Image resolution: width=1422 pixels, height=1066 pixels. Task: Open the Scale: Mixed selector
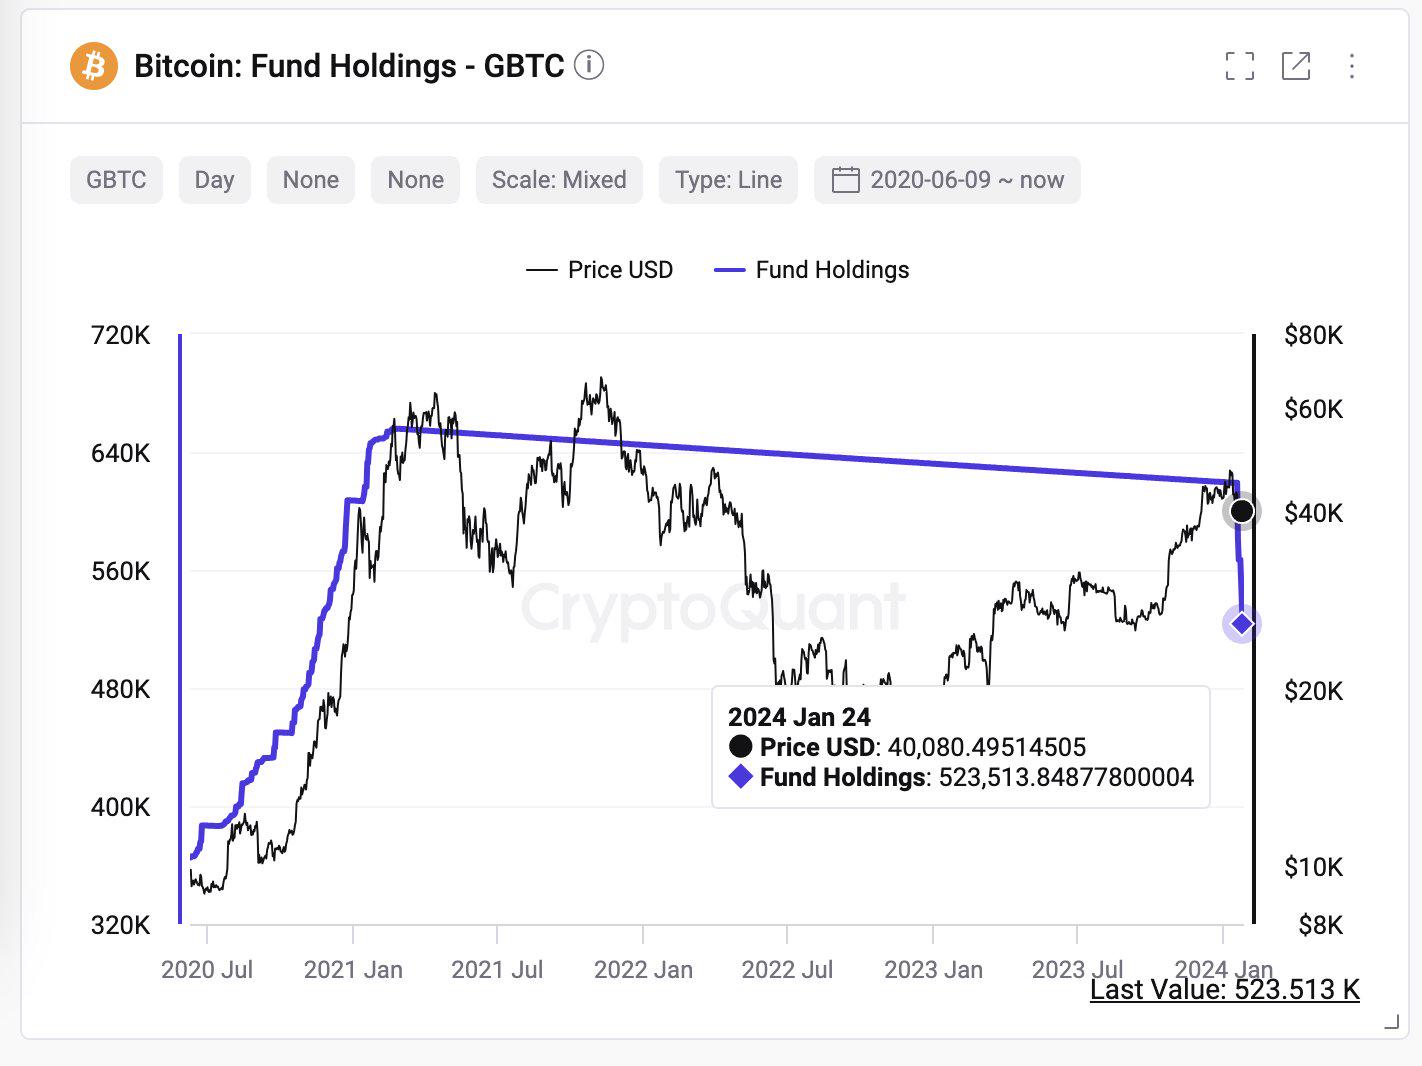558,180
